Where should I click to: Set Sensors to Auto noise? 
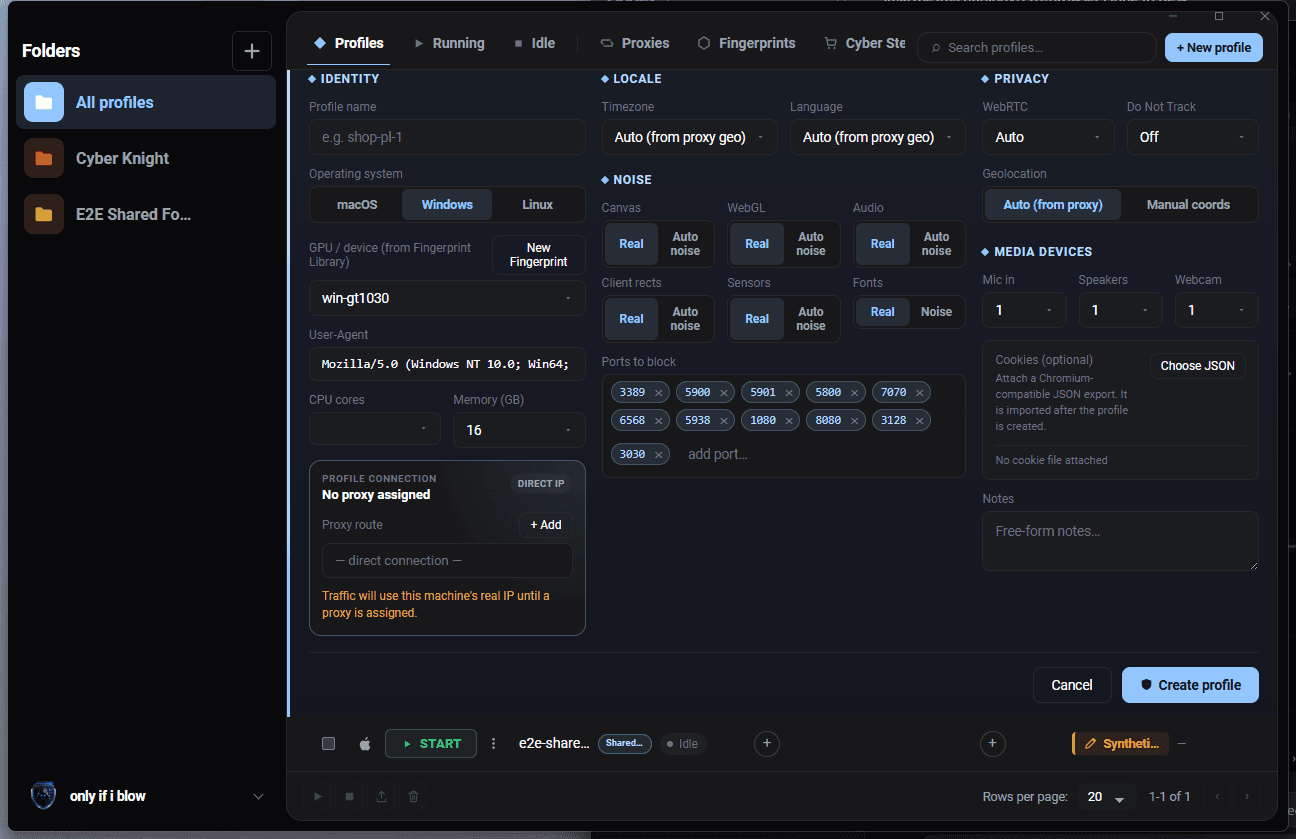(811, 319)
